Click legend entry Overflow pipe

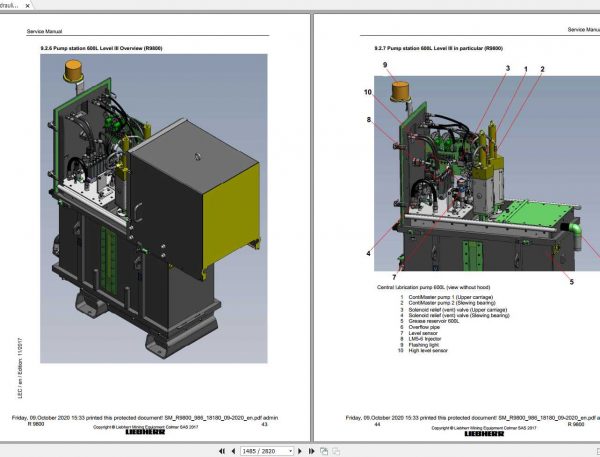tap(424, 327)
